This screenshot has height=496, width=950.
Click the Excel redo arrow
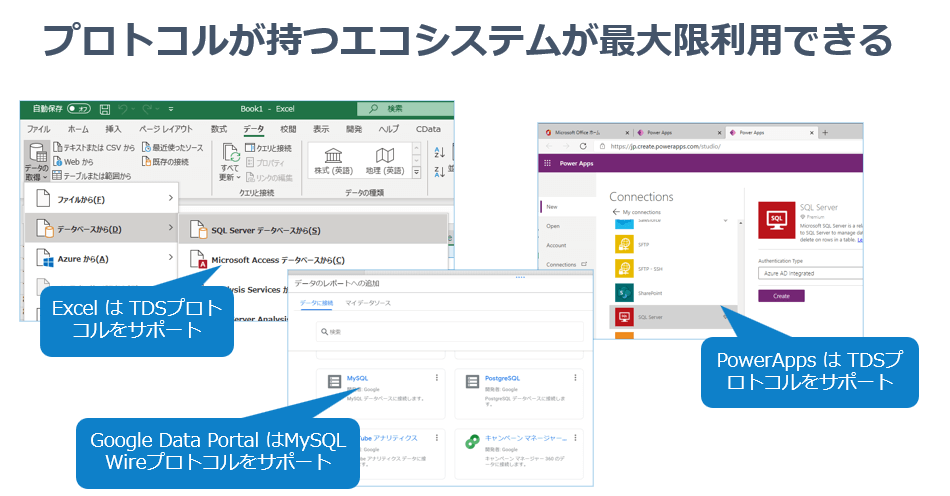147,109
